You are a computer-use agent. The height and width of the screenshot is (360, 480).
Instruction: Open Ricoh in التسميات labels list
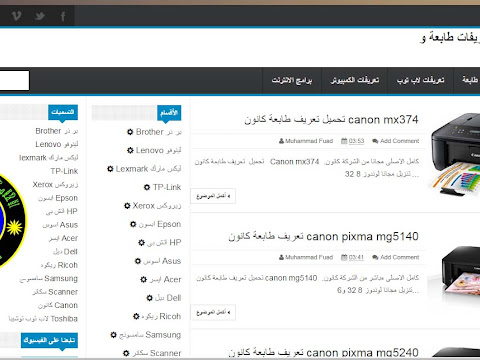59,265
